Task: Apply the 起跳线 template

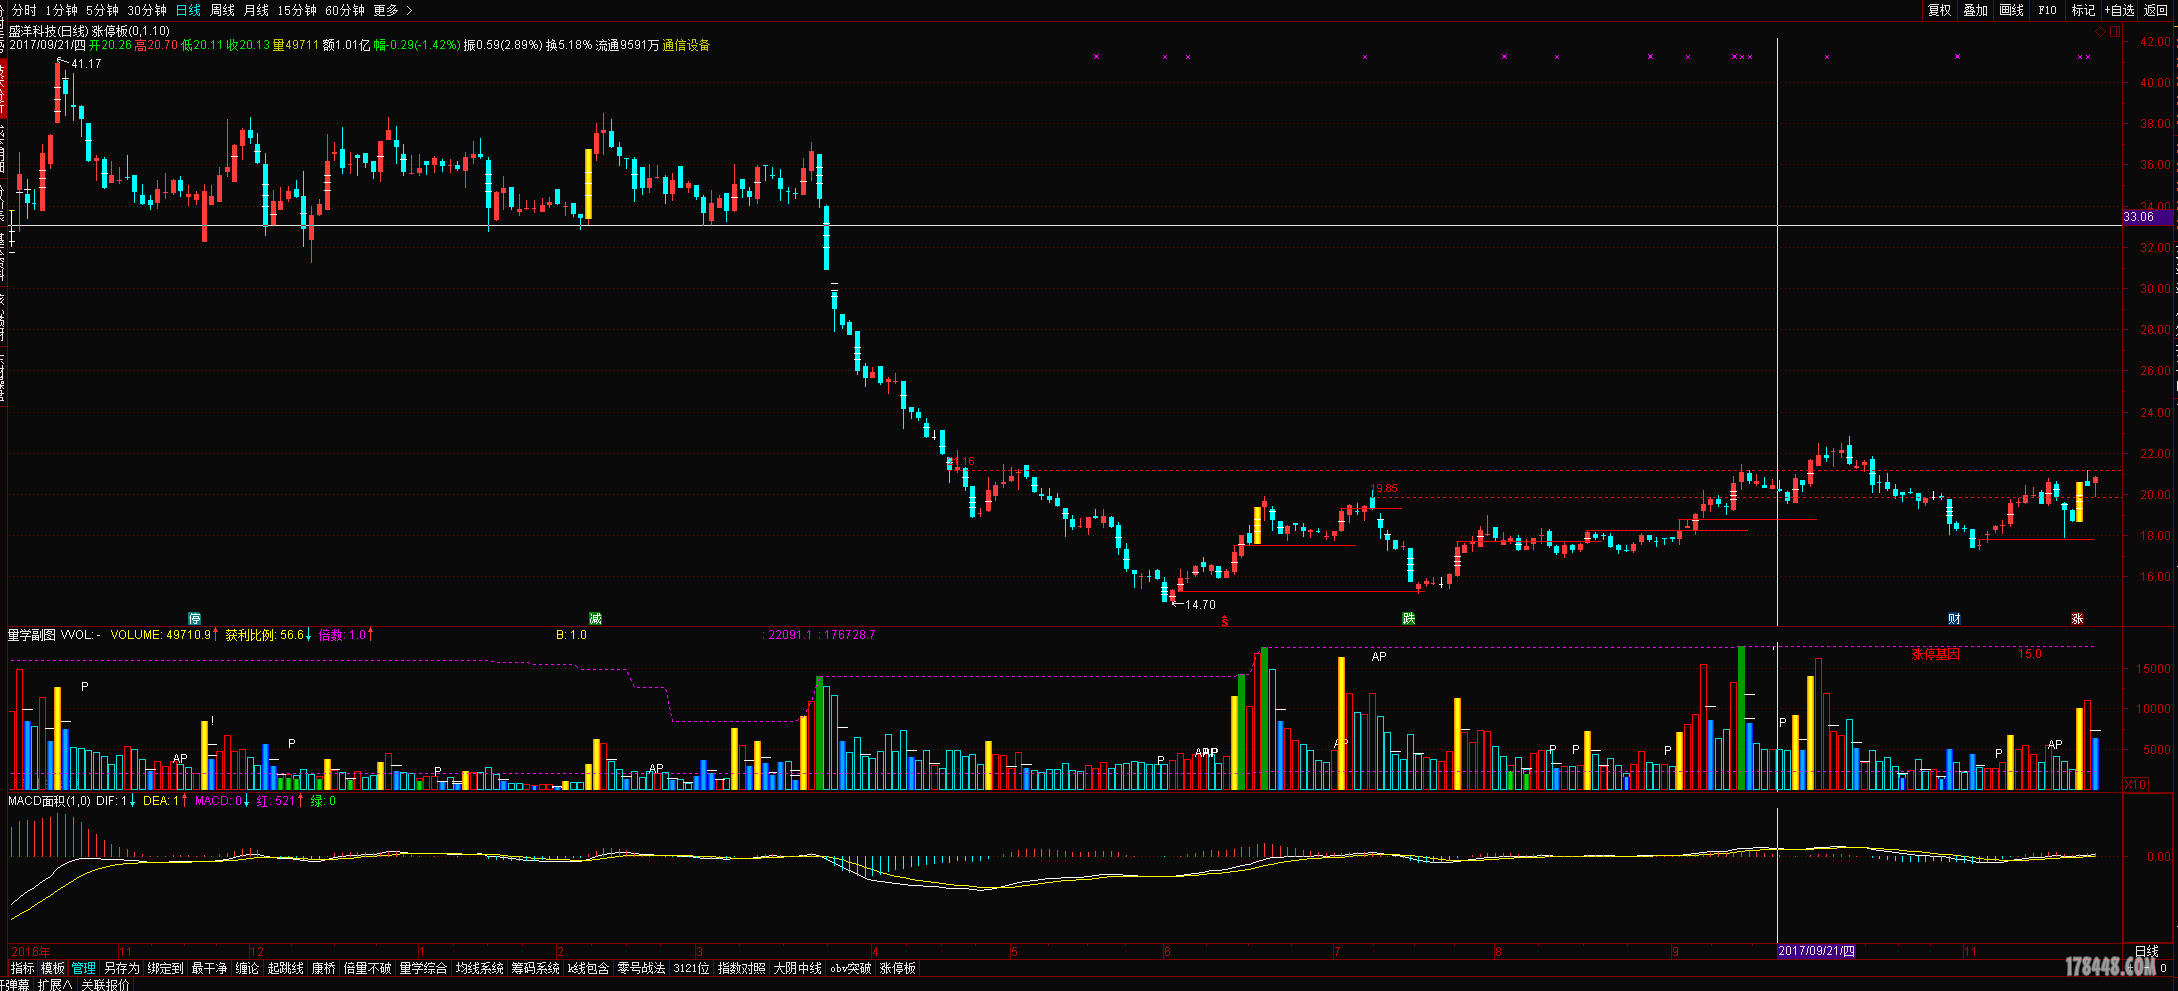Action: pos(285,968)
